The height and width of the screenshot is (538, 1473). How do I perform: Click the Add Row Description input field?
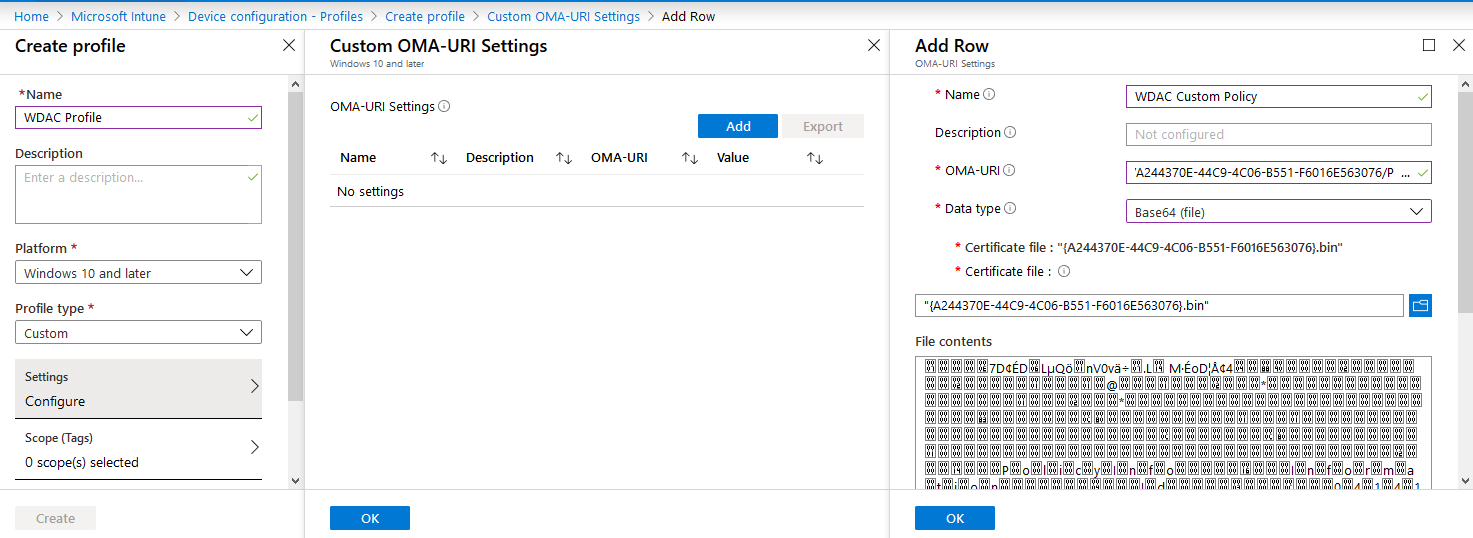click(x=1278, y=134)
